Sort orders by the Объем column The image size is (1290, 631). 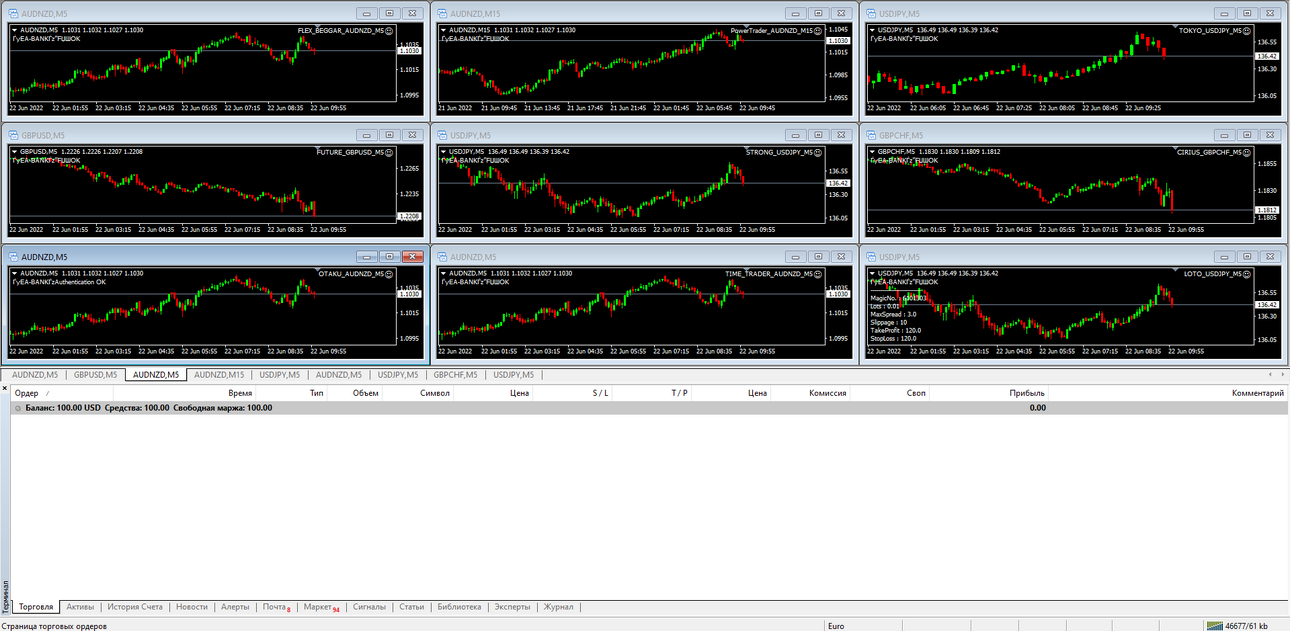(x=355, y=393)
